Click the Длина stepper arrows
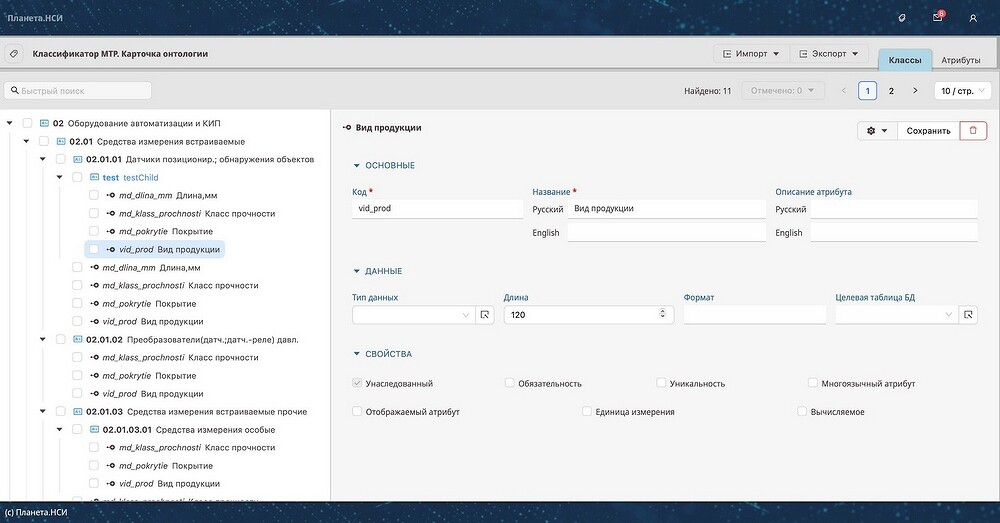1000x523 pixels. (x=663, y=314)
